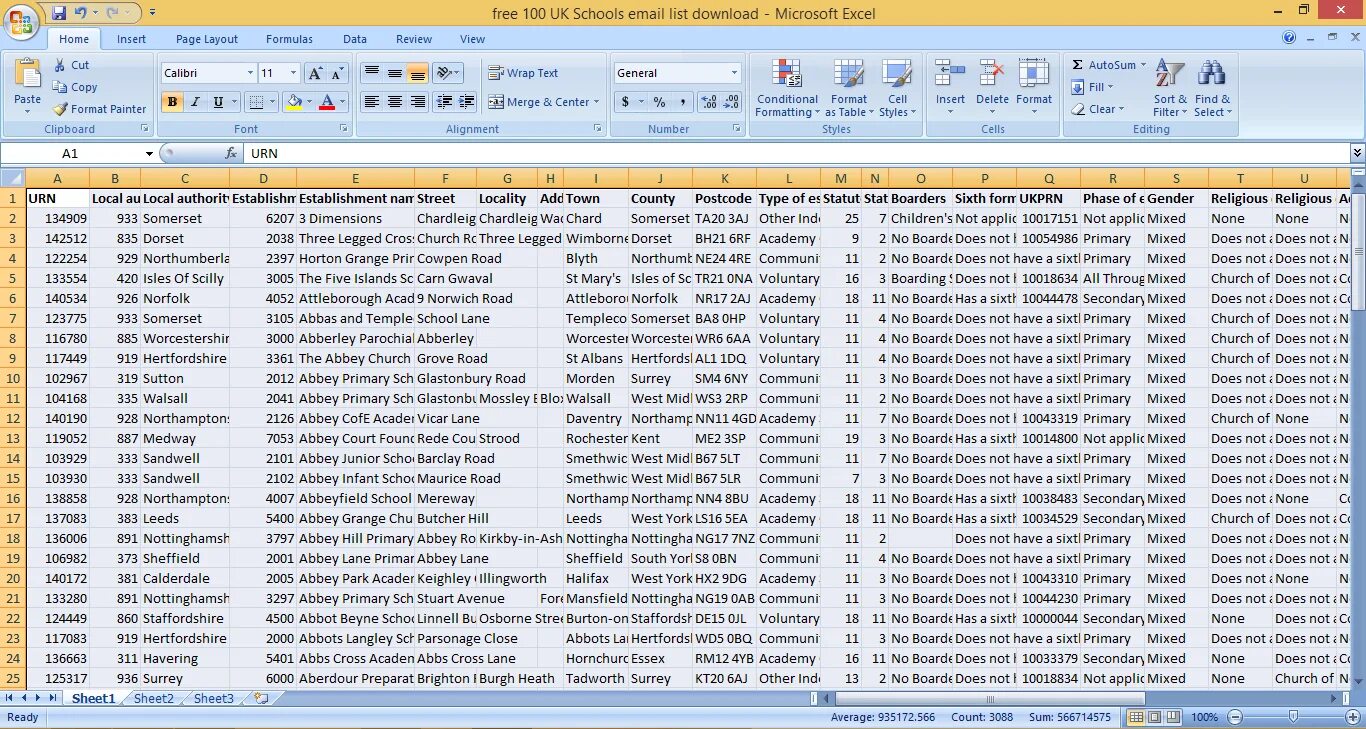This screenshot has height=729, width=1366.
Task: Toggle bold formatting
Action: [x=170, y=102]
